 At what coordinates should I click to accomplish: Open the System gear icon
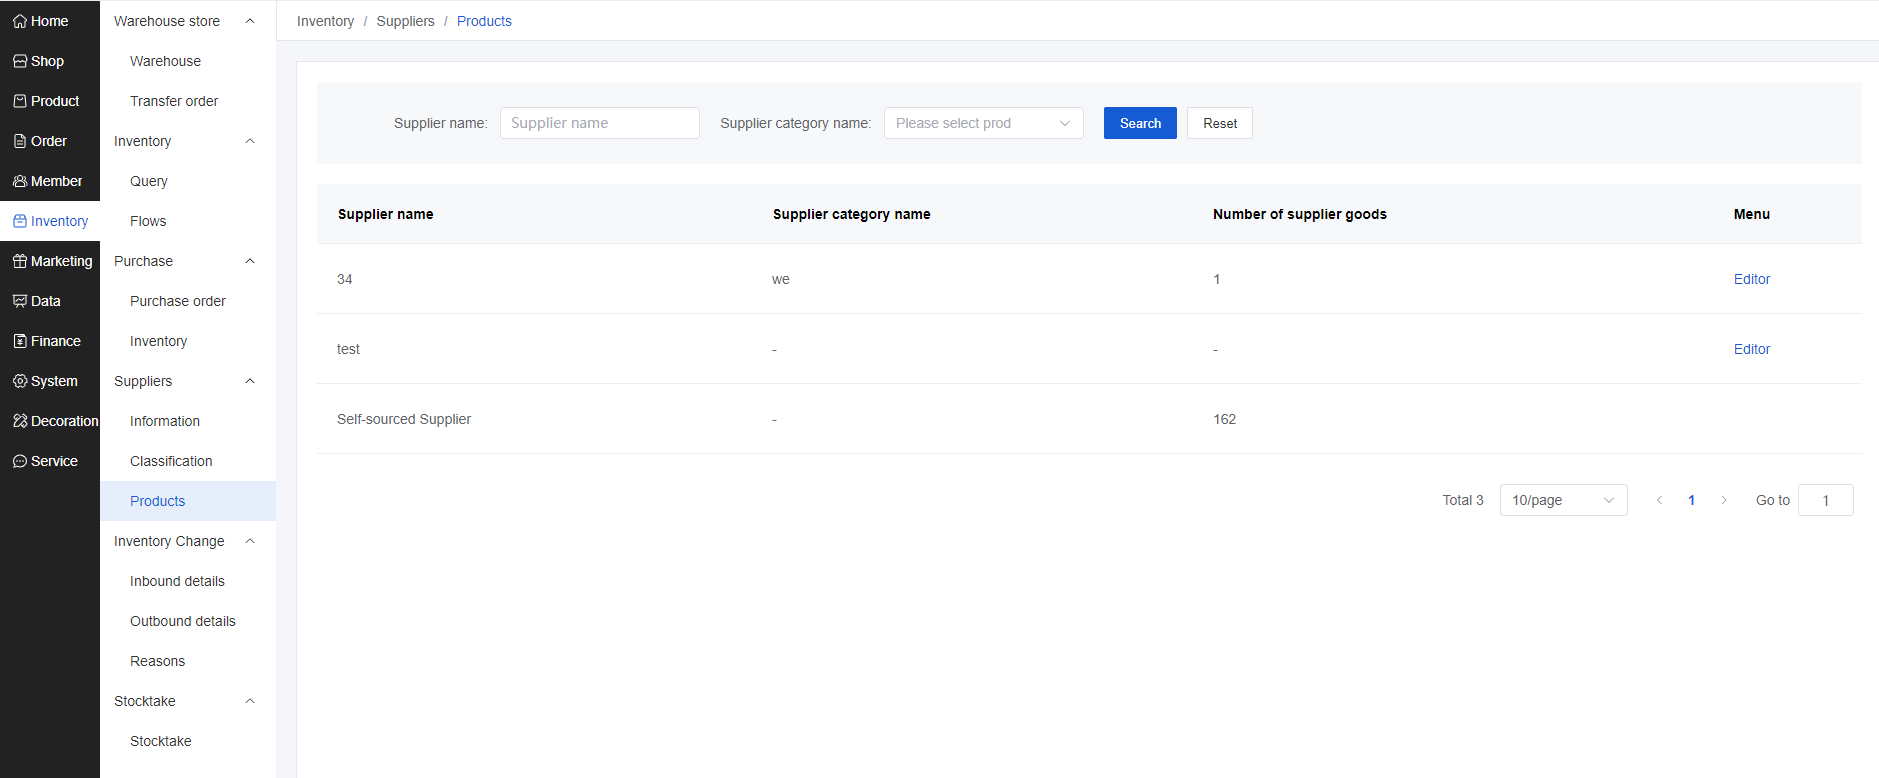point(20,381)
